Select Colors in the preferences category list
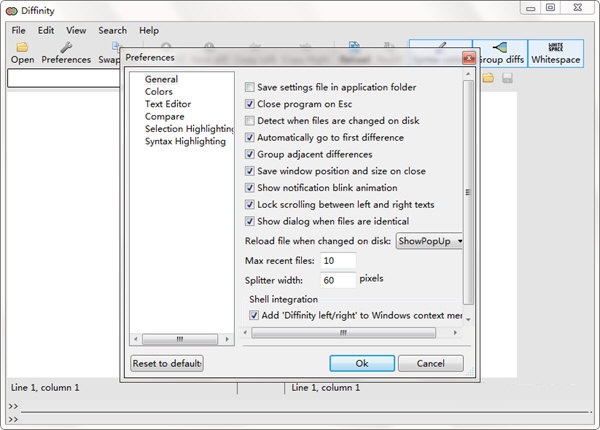Viewport: 600px width, 430px height. click(x=158, y=92)
